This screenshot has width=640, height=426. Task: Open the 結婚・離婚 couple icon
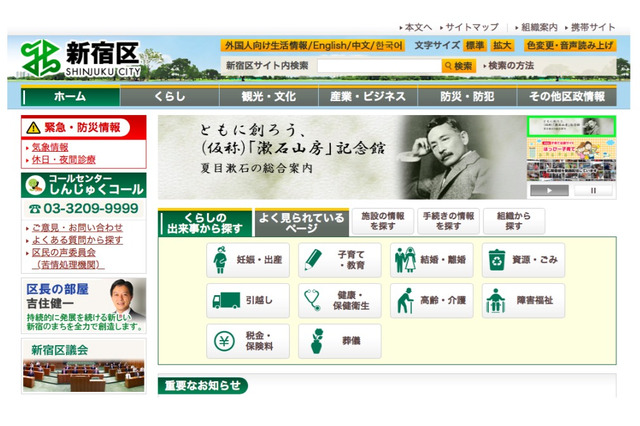[x=431, y=260]
